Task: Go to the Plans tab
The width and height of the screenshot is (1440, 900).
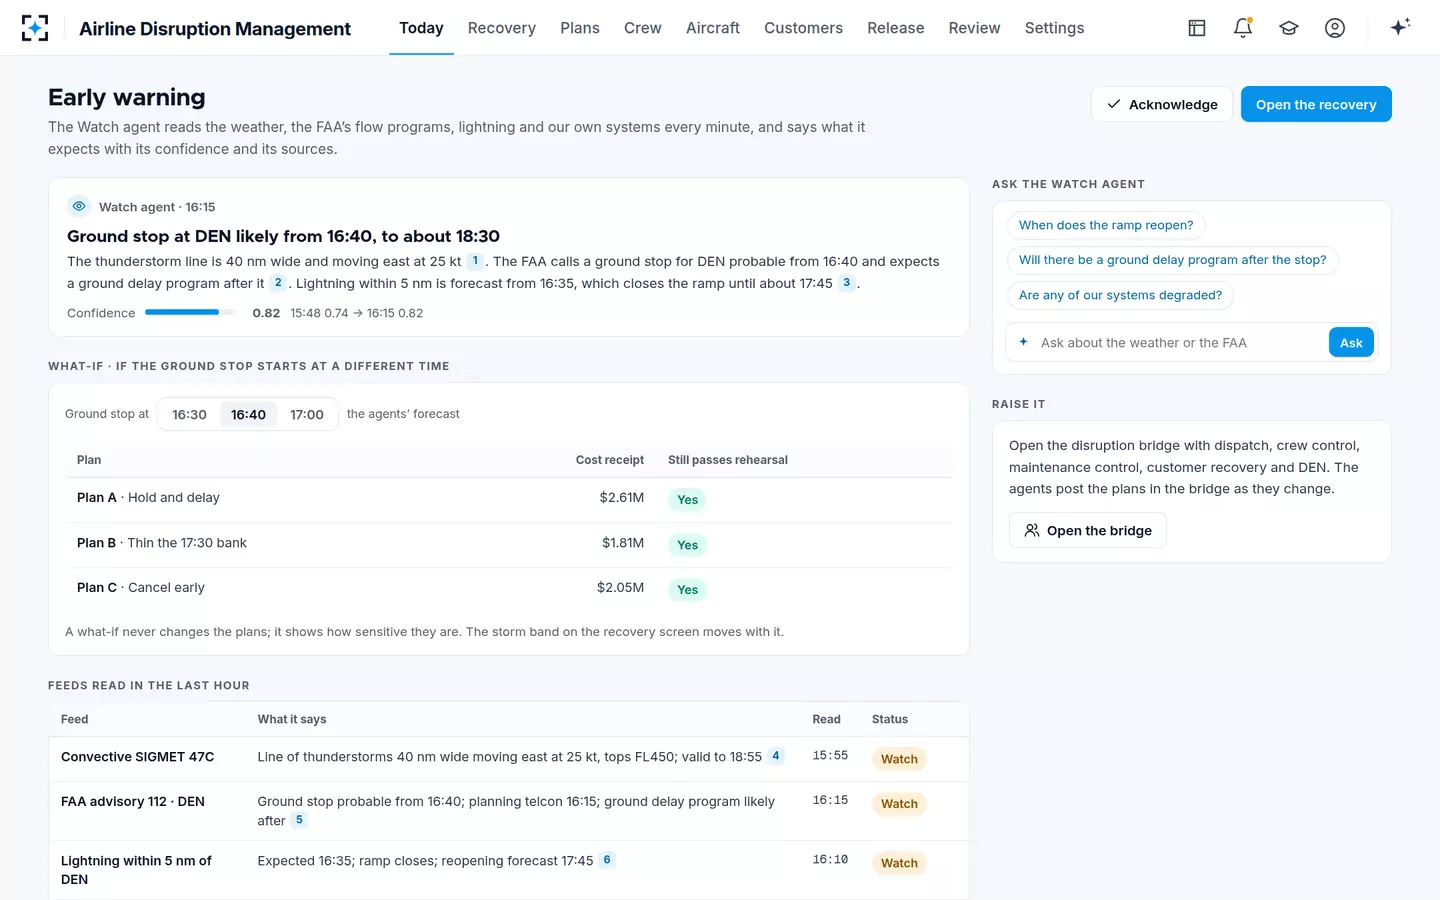Action: pyautogui.click(x=580, y=28)
